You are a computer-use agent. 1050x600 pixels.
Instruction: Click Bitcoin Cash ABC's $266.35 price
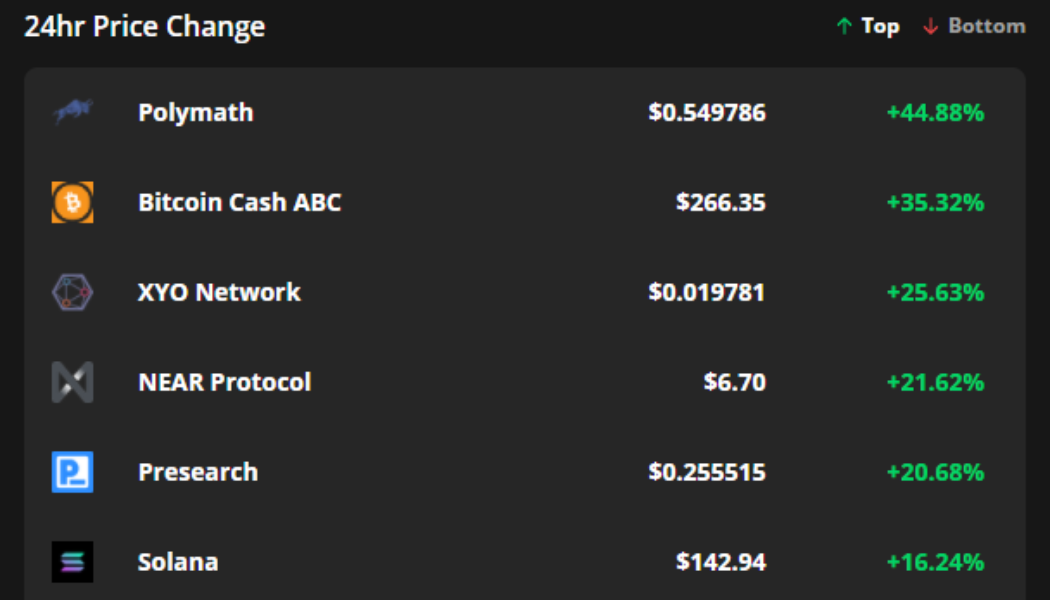pyautogui.click(x=720, y=202)
